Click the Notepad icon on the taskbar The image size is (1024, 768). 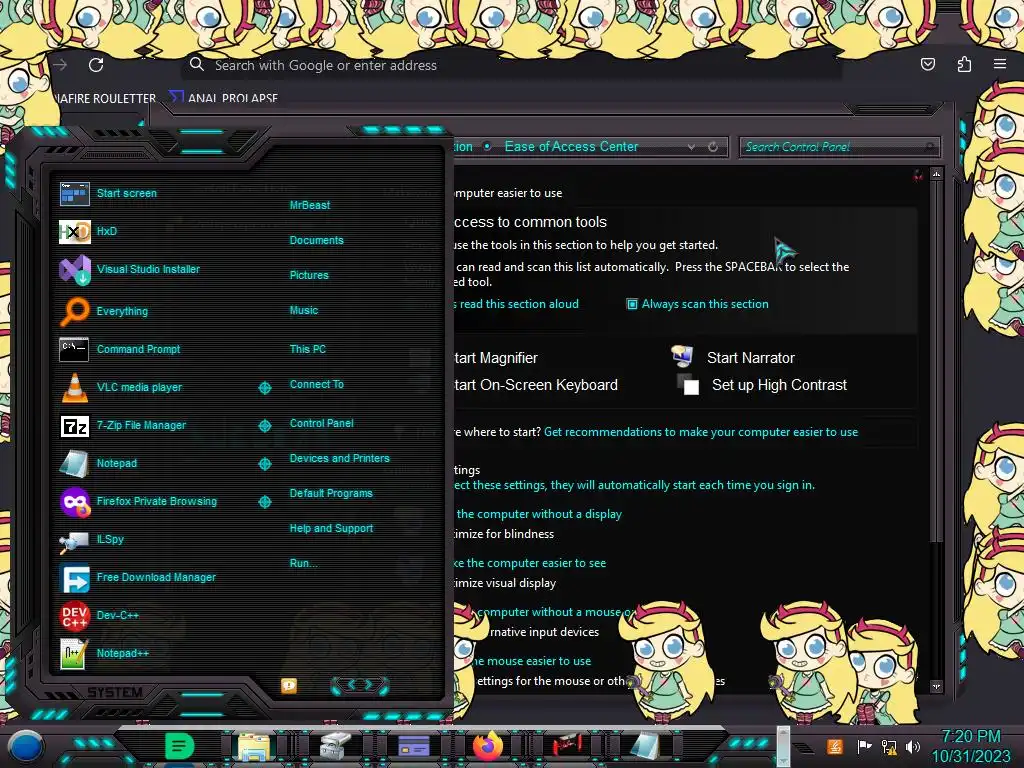645,746
